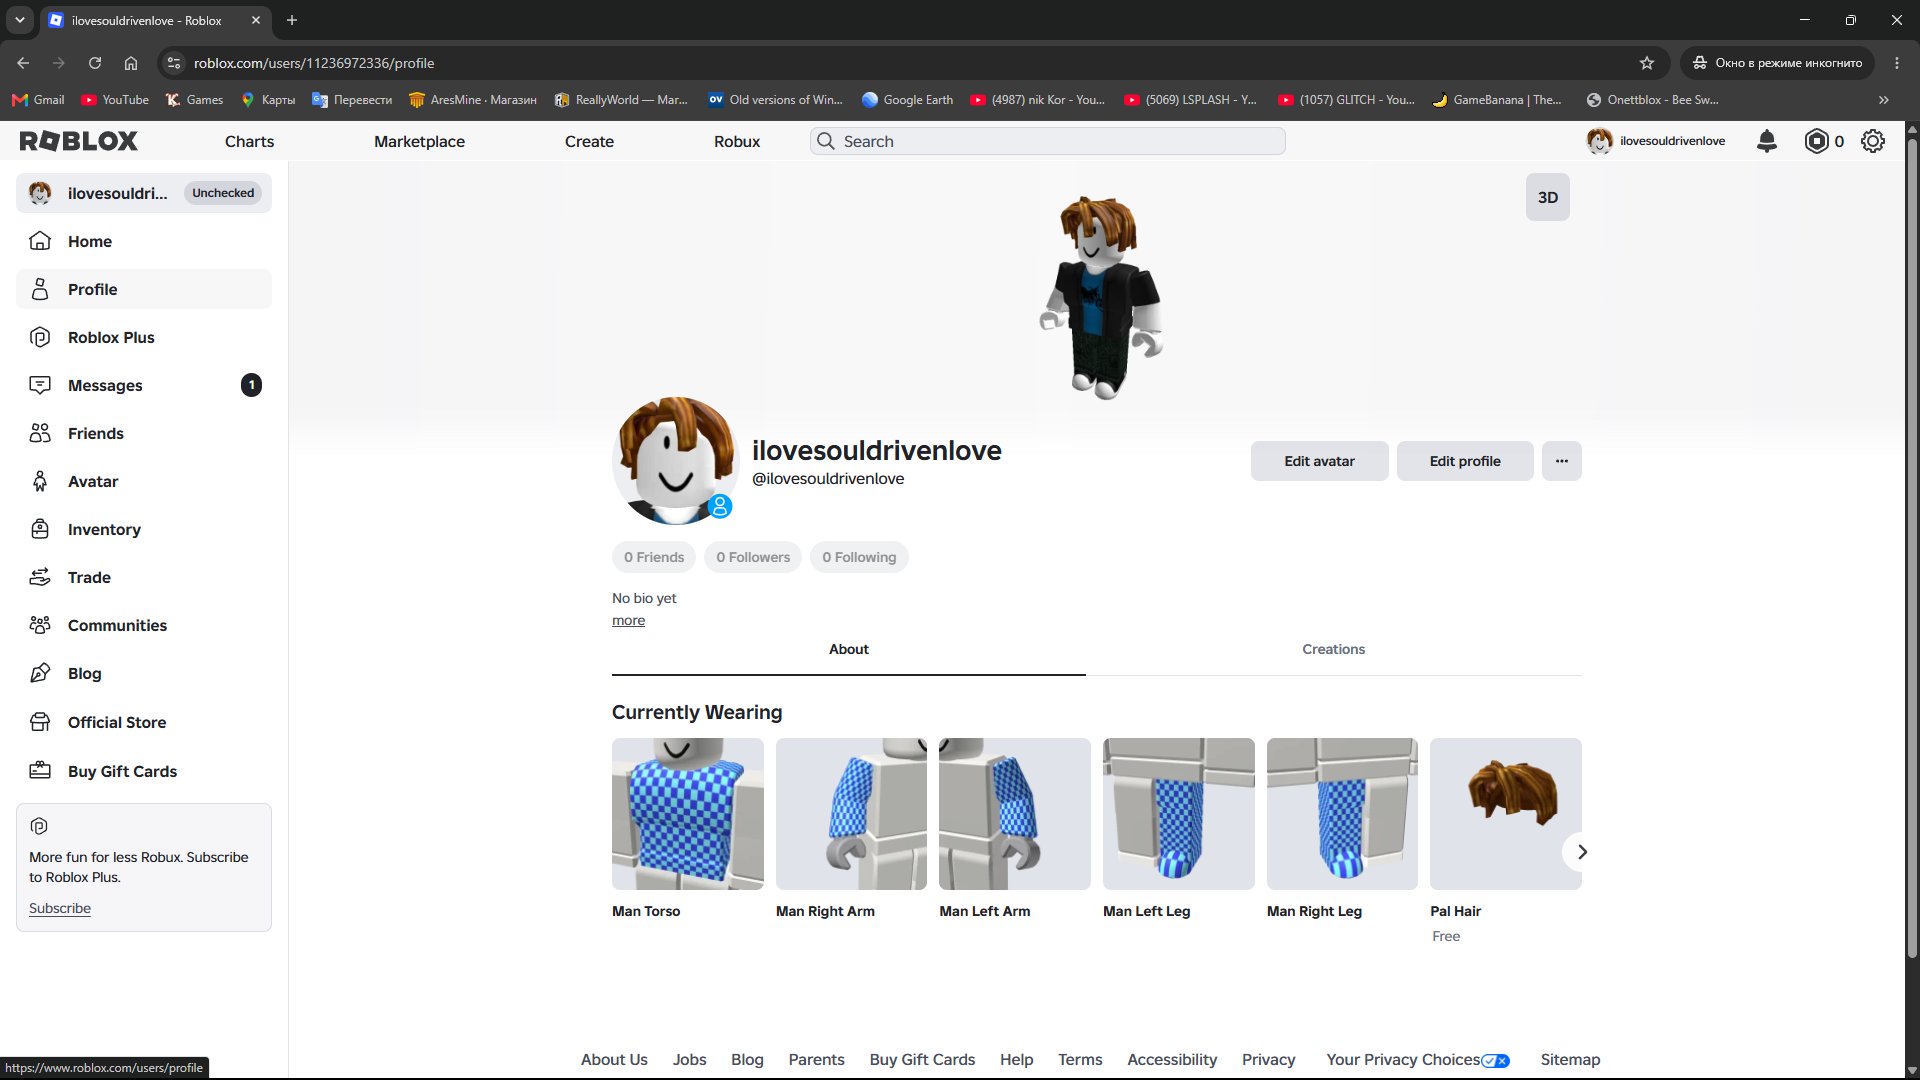Click the profile verification badge on avatar
This screenshot has width=1920, height=1080.
720,507
